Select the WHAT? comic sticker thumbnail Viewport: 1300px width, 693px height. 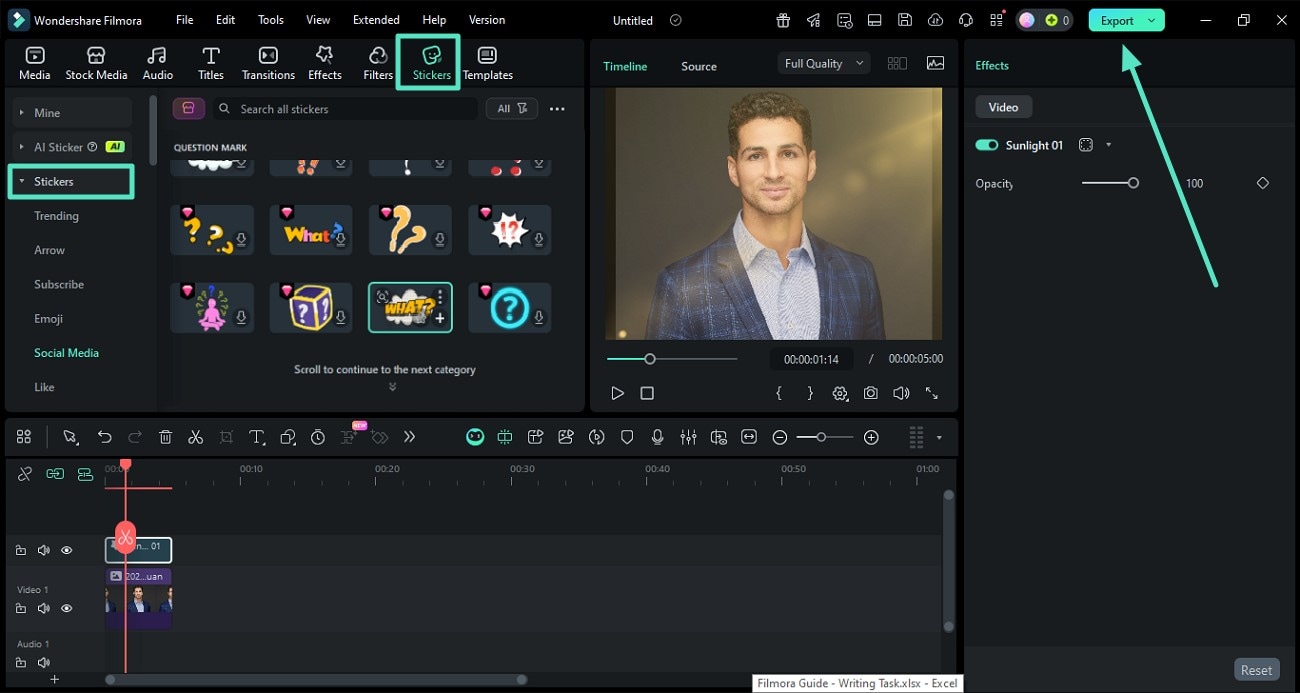(410, 307)
